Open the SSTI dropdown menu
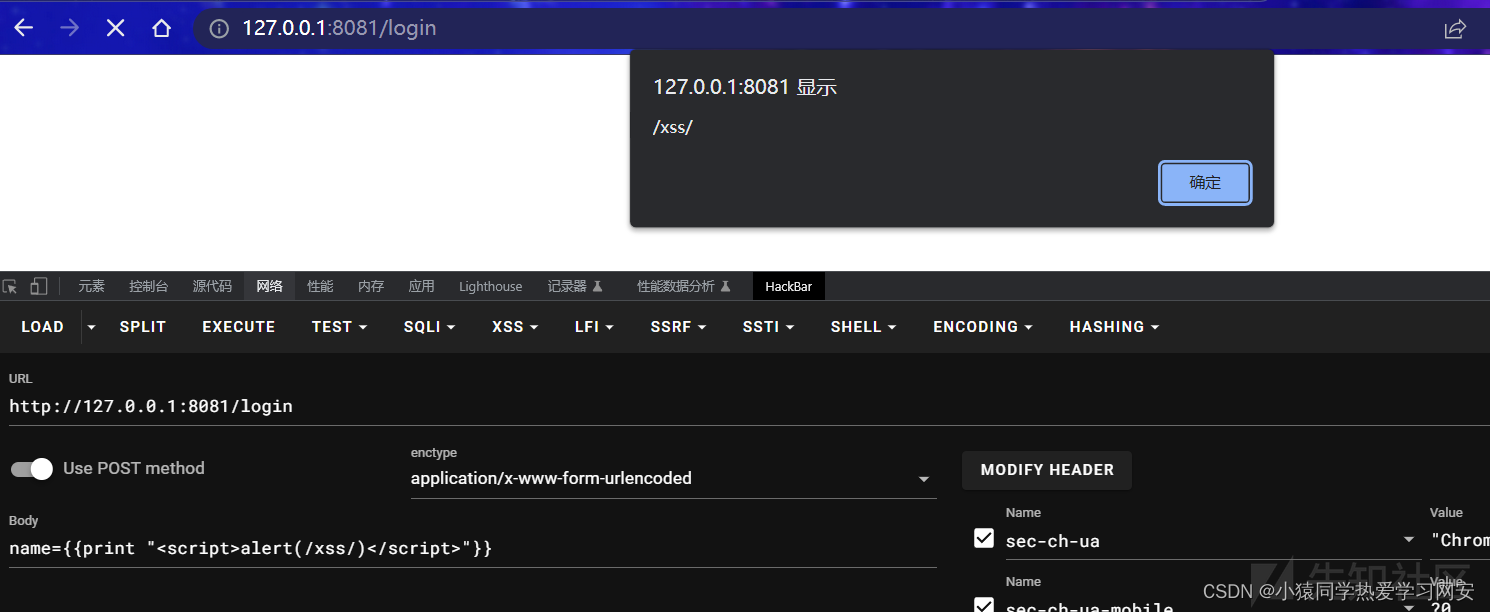 point(768,327)
